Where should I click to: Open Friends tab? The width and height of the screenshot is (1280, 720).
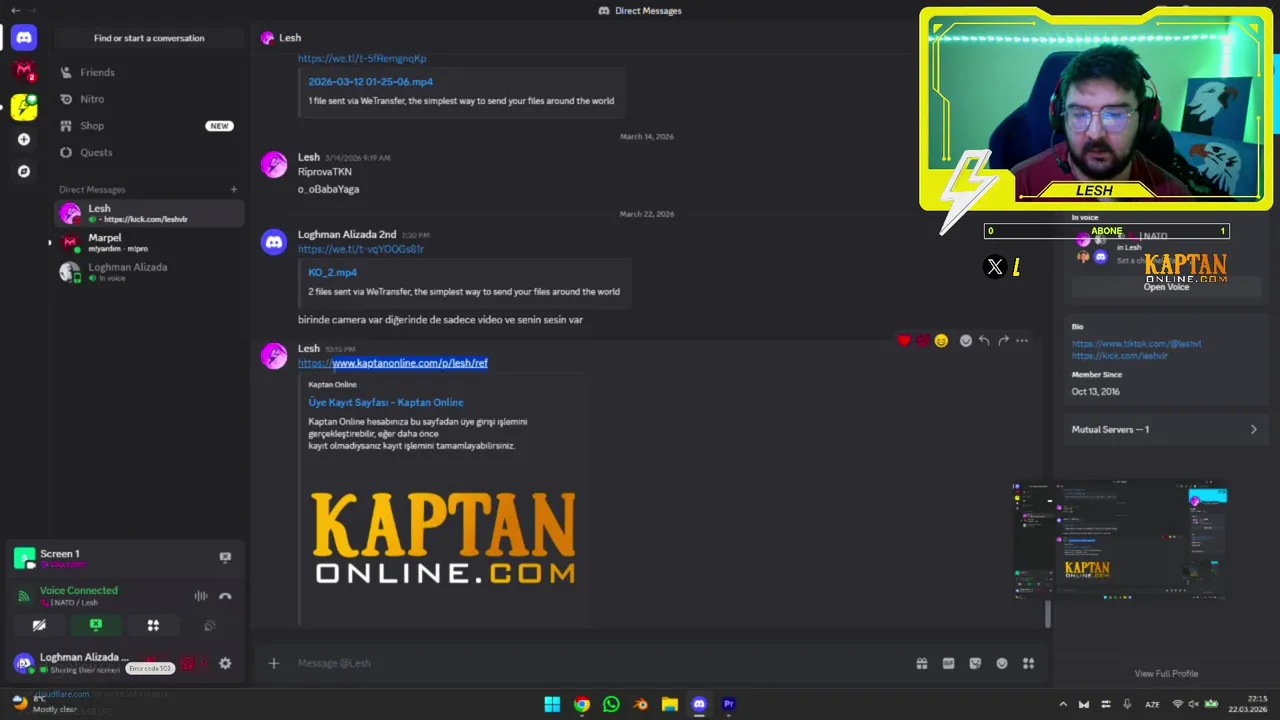(148, 72)
